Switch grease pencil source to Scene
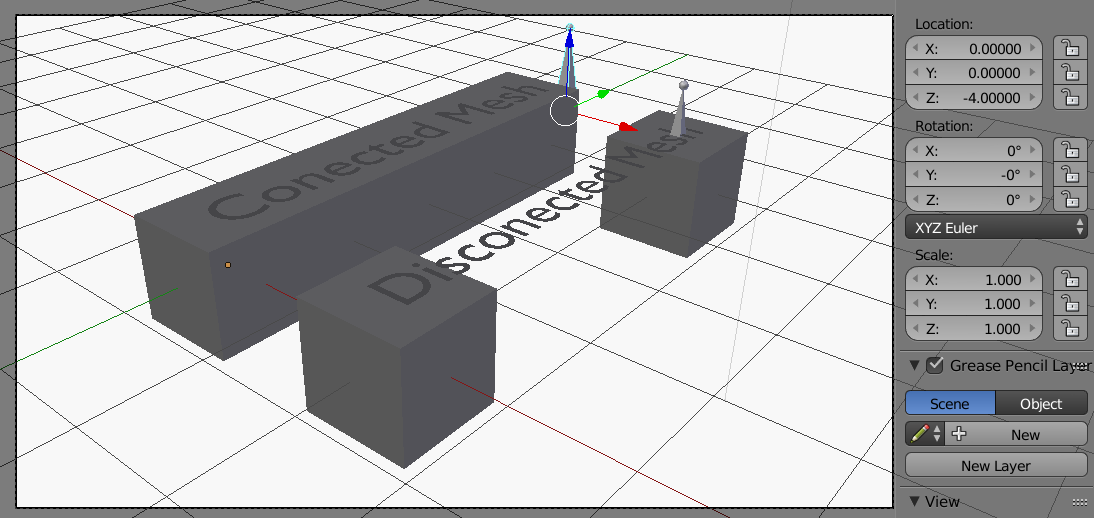The image size is (1094, 518). [950, 404]
